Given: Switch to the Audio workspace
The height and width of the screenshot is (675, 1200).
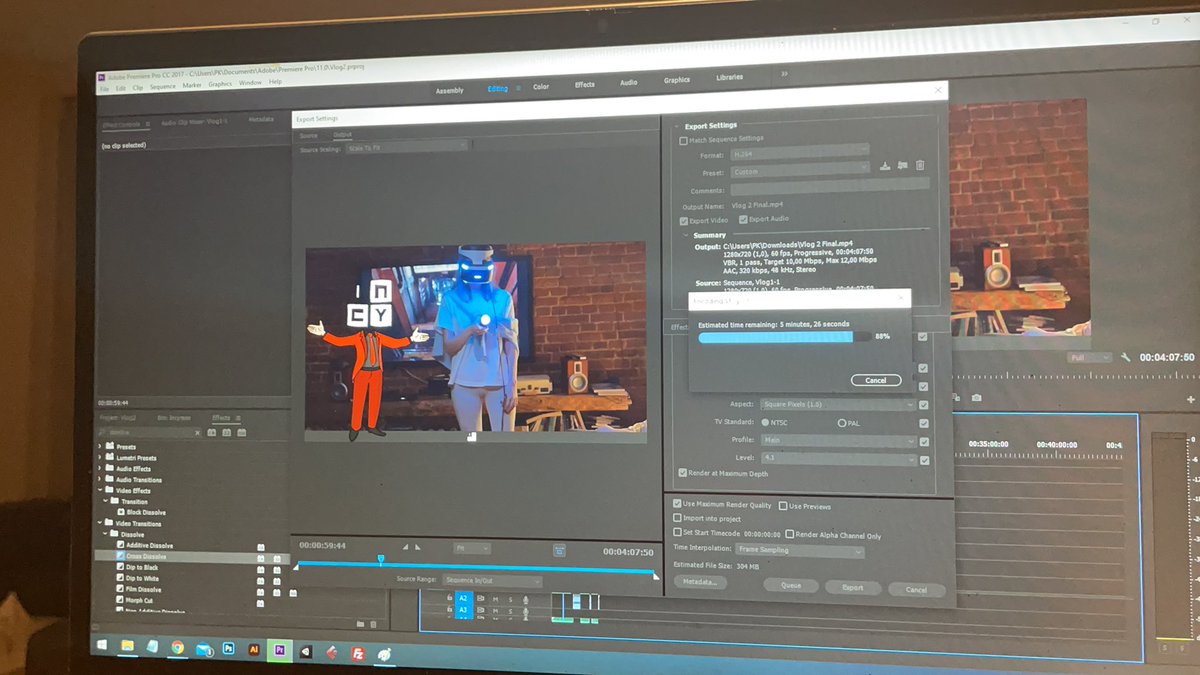Looking at the screenshot, I should [x=629, y=83].
